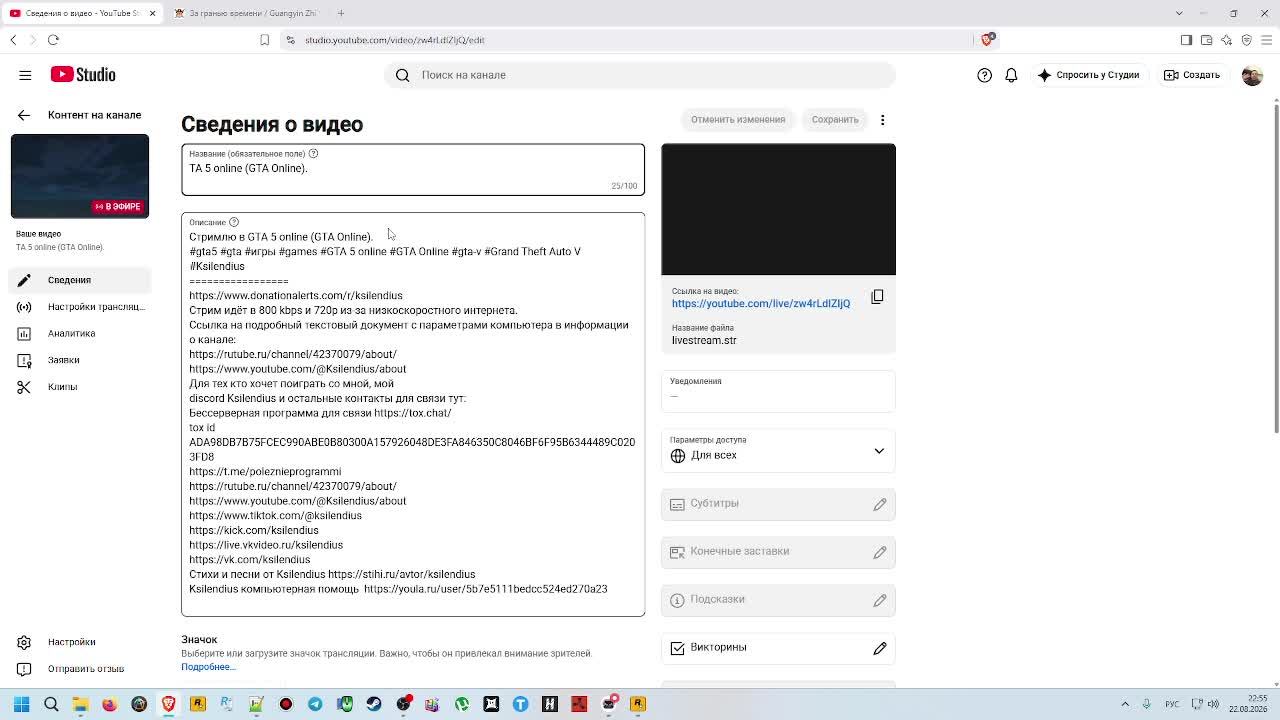Click the Сохранить button
This screenshot has height=720, width=1280.
835,120
